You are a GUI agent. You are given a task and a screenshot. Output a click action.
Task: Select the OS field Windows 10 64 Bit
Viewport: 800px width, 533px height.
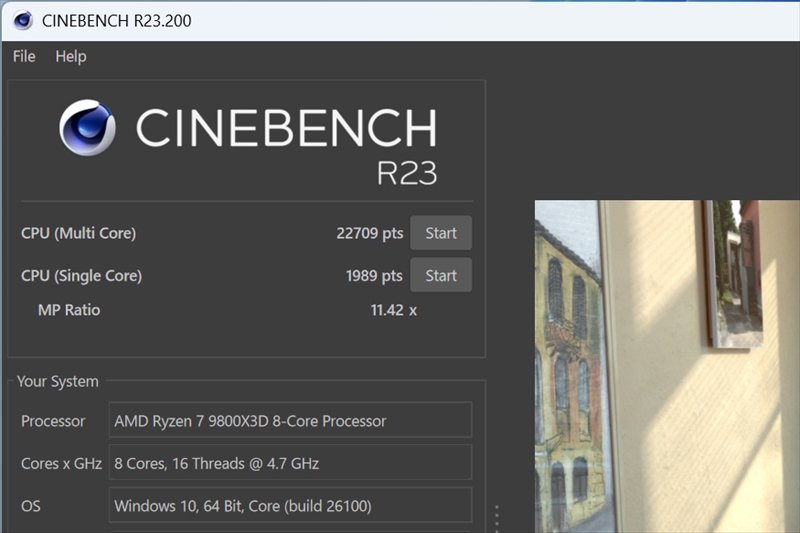pos(290,505)
